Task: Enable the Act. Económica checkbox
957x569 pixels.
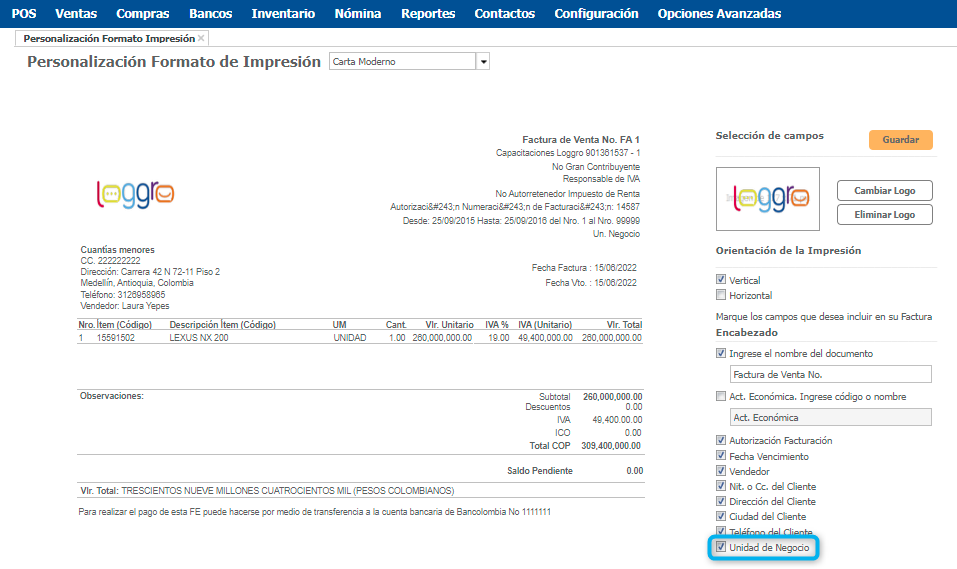Action: coord(721,396)
